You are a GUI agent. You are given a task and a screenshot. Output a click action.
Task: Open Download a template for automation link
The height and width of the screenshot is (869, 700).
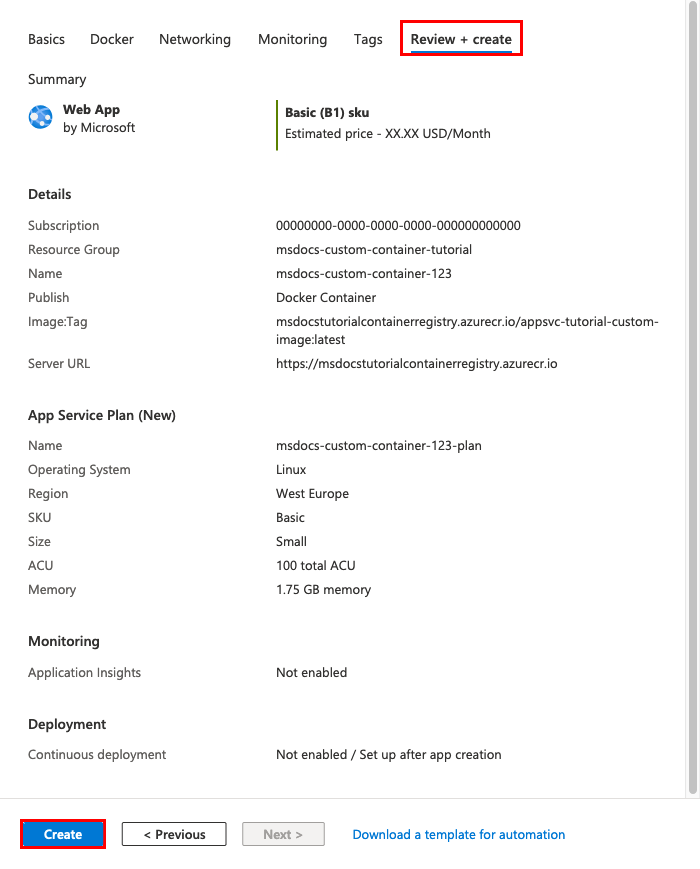[x=459, y=835]
